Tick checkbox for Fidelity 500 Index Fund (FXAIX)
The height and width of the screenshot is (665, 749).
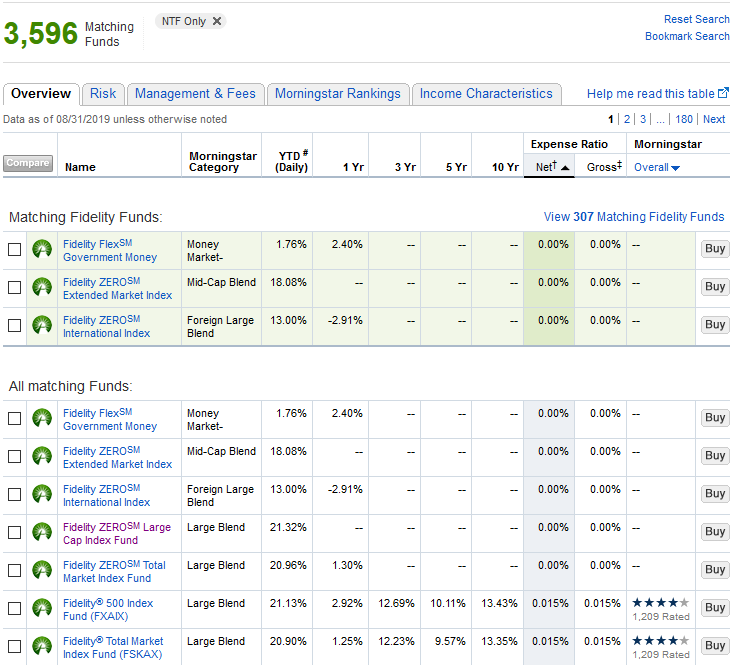coord(15,608)
